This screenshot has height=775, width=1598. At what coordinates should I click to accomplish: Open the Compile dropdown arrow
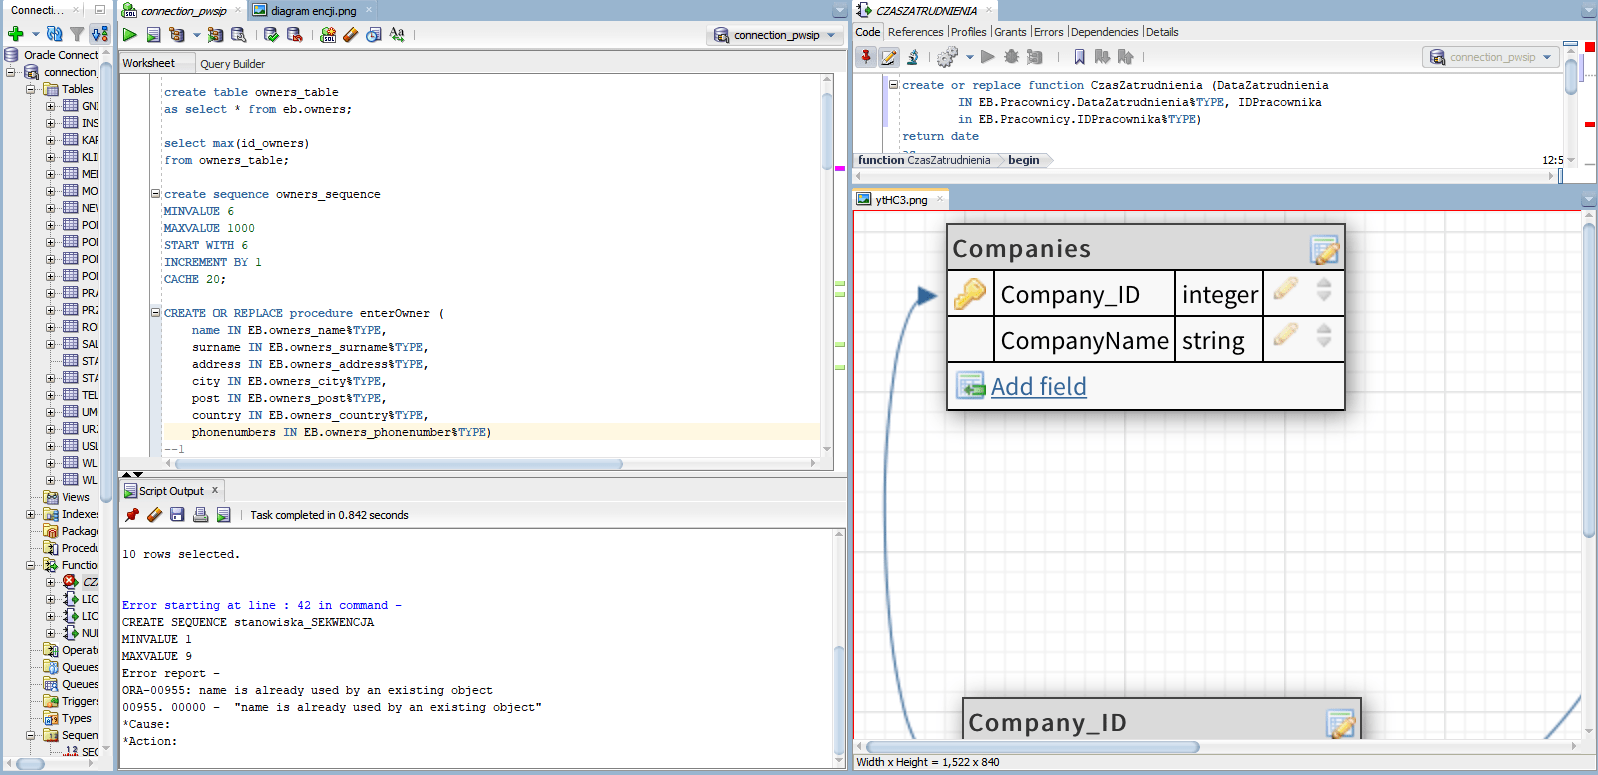coord(969,57)
